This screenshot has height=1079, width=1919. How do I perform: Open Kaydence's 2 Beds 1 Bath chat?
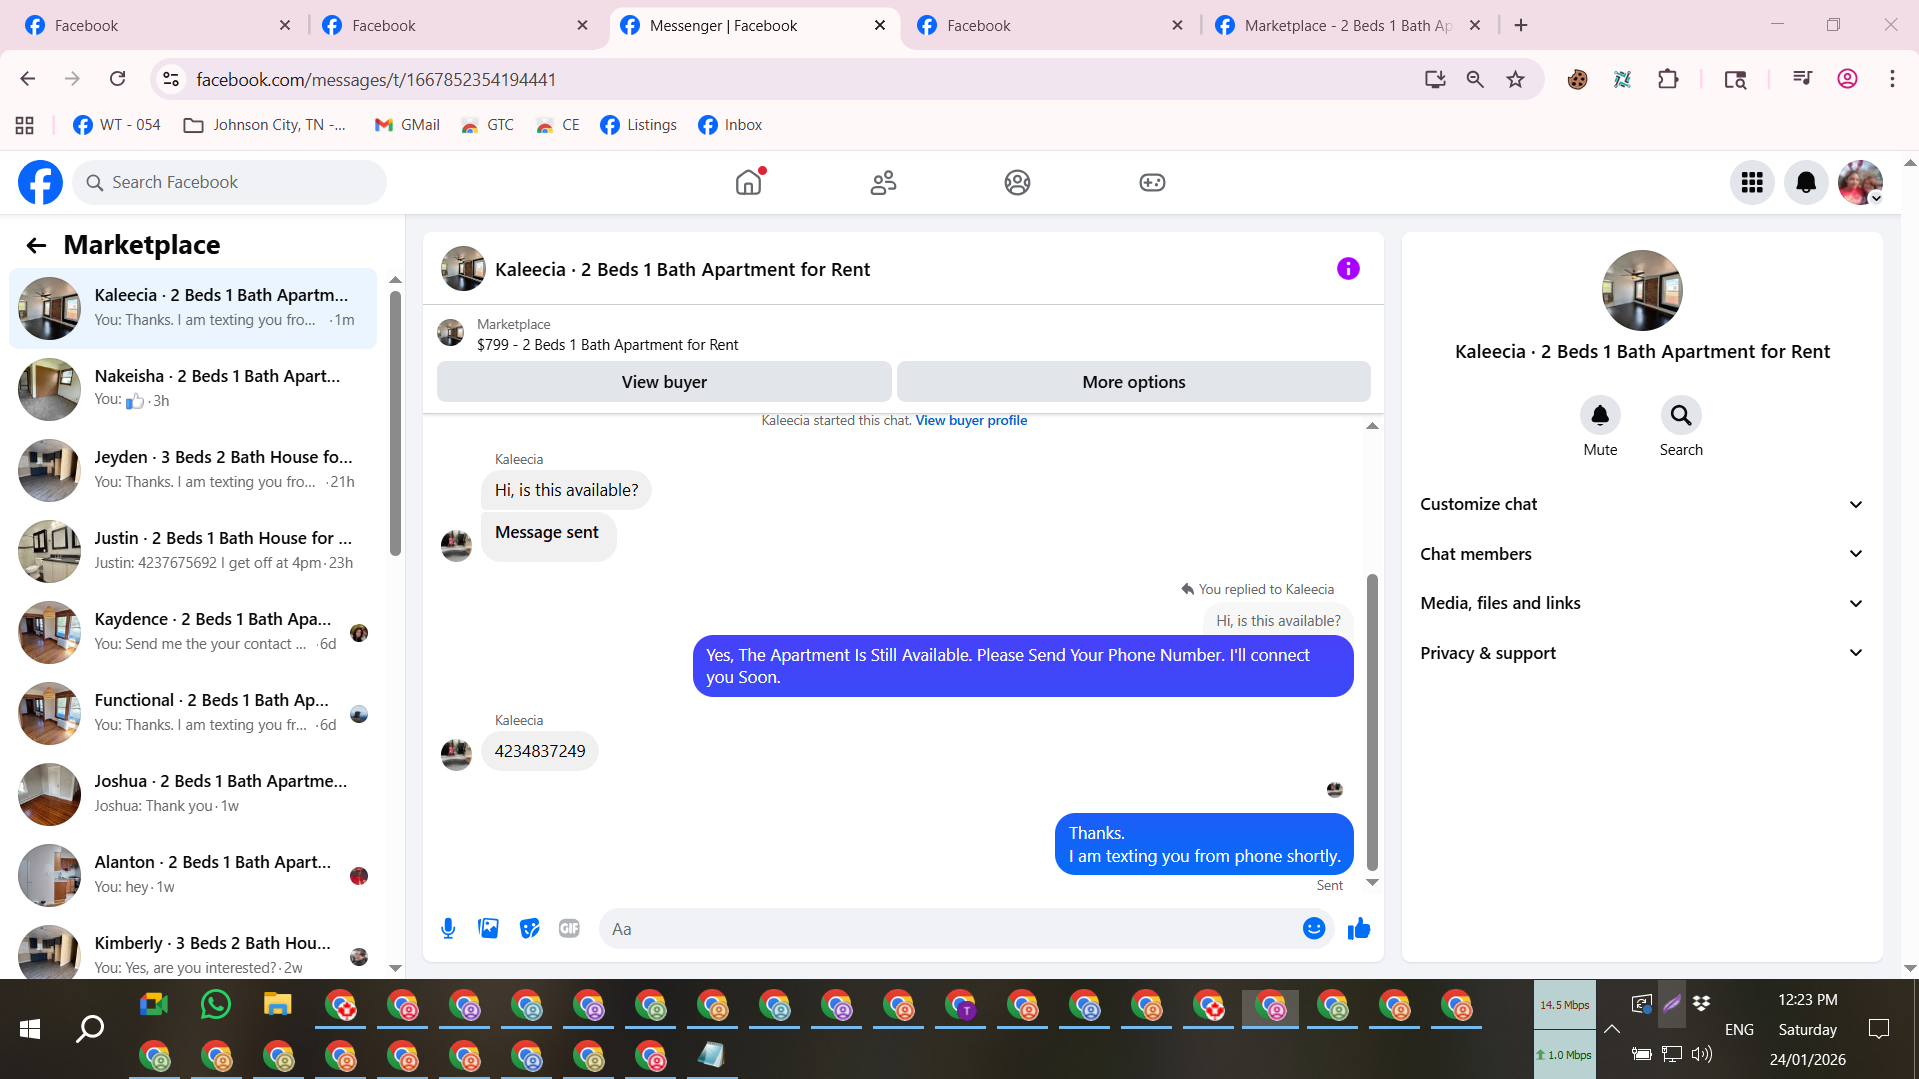point(193,632)
